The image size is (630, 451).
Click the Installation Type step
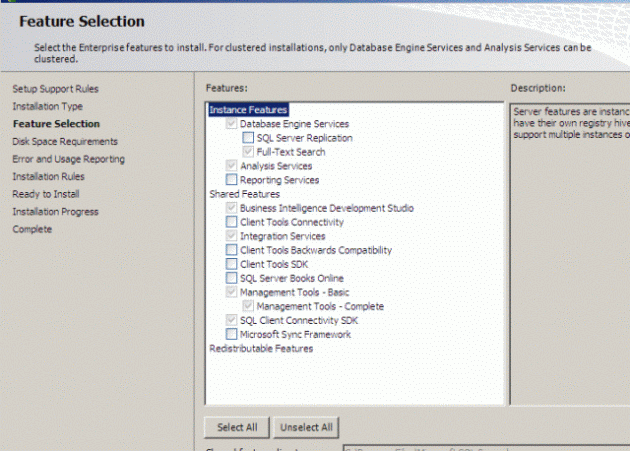point(47,107)
